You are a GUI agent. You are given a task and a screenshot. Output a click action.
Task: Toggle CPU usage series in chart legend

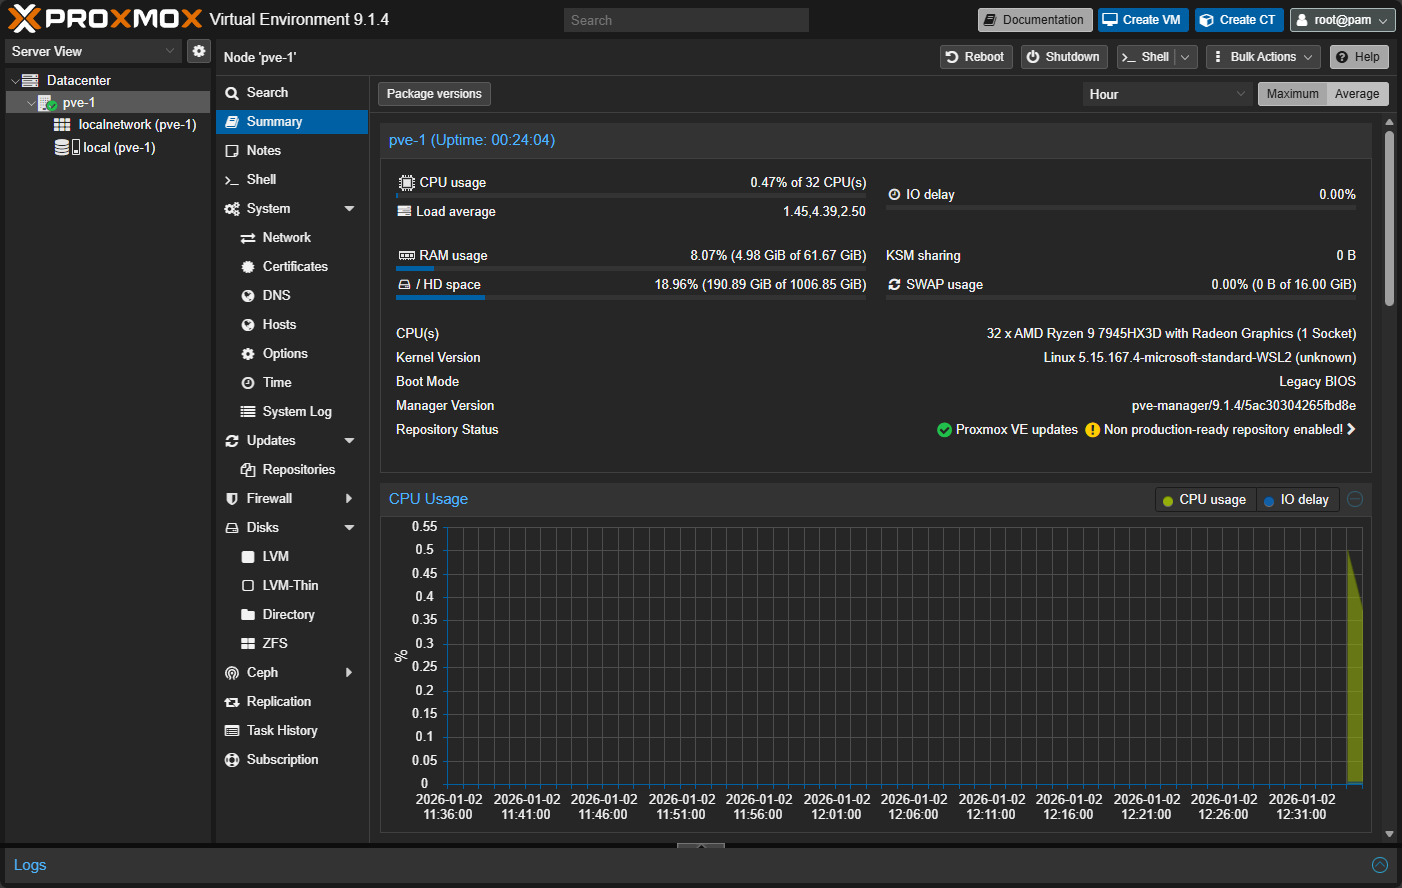[1204, 499]
